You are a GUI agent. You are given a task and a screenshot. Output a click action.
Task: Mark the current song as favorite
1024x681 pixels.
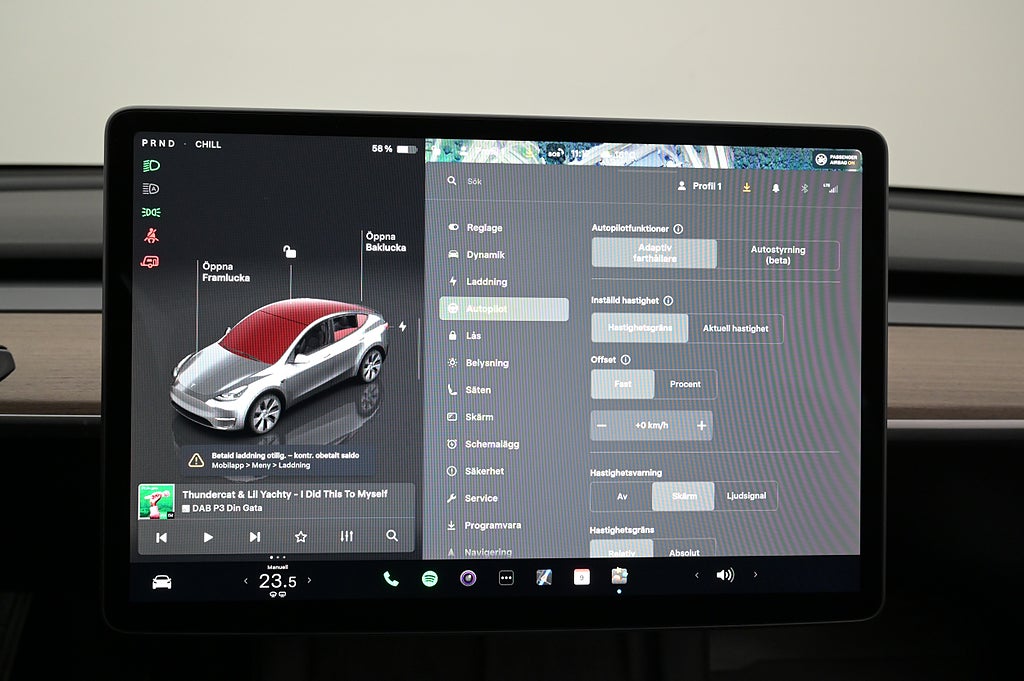[x=301, y=537]
